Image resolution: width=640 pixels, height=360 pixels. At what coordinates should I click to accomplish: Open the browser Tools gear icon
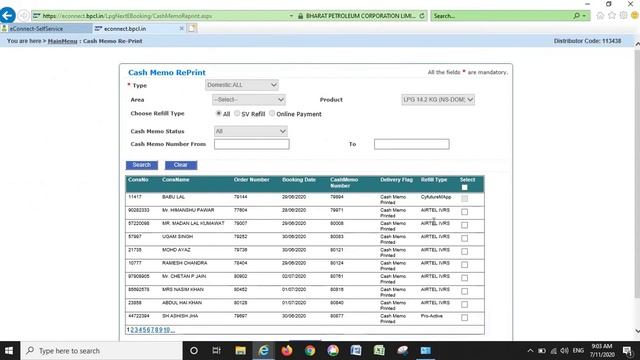623,16
